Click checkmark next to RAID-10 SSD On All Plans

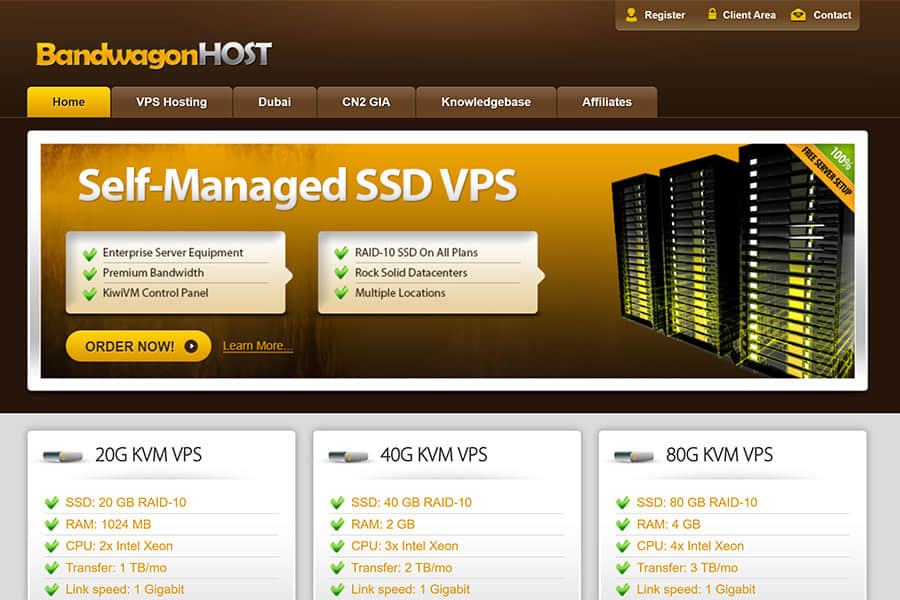342,253
